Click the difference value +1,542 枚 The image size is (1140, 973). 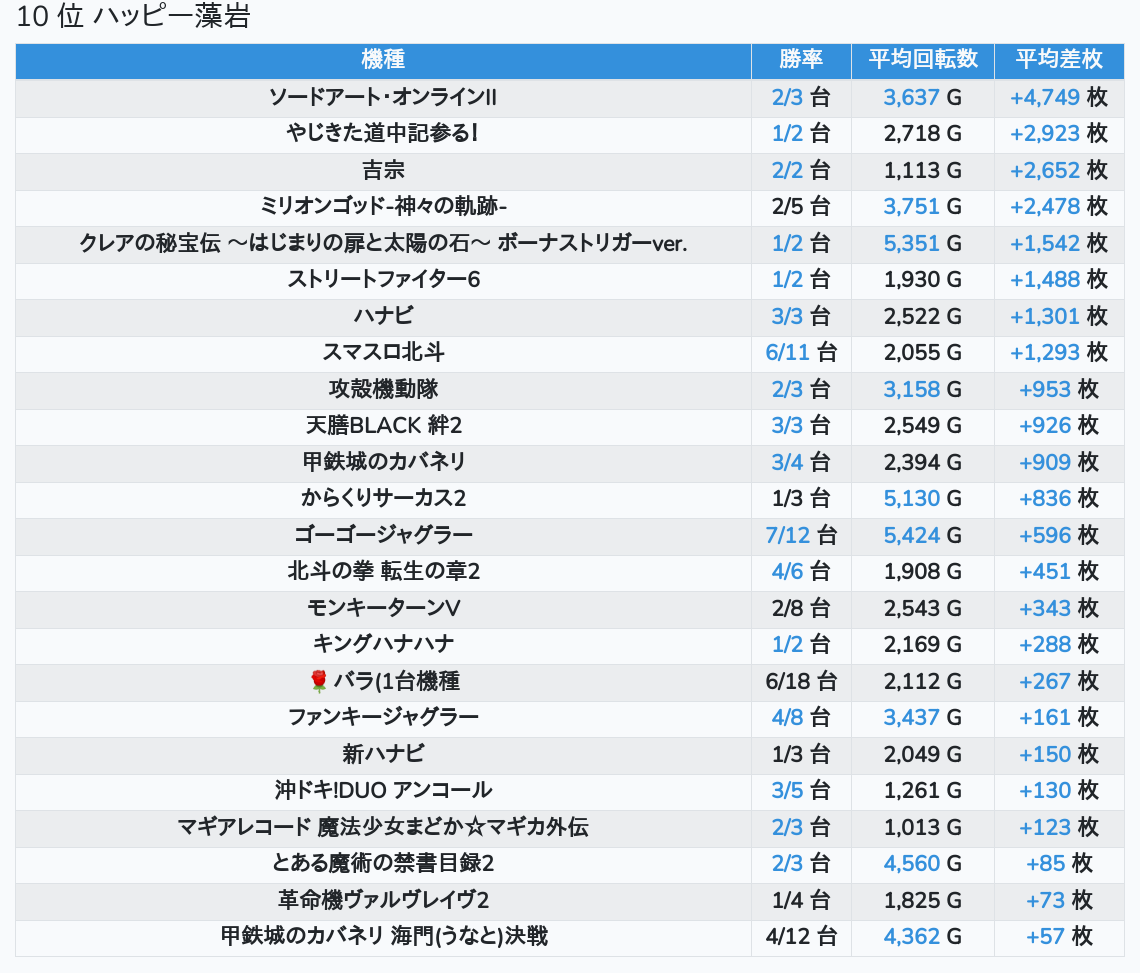[x=1059, y=243]
